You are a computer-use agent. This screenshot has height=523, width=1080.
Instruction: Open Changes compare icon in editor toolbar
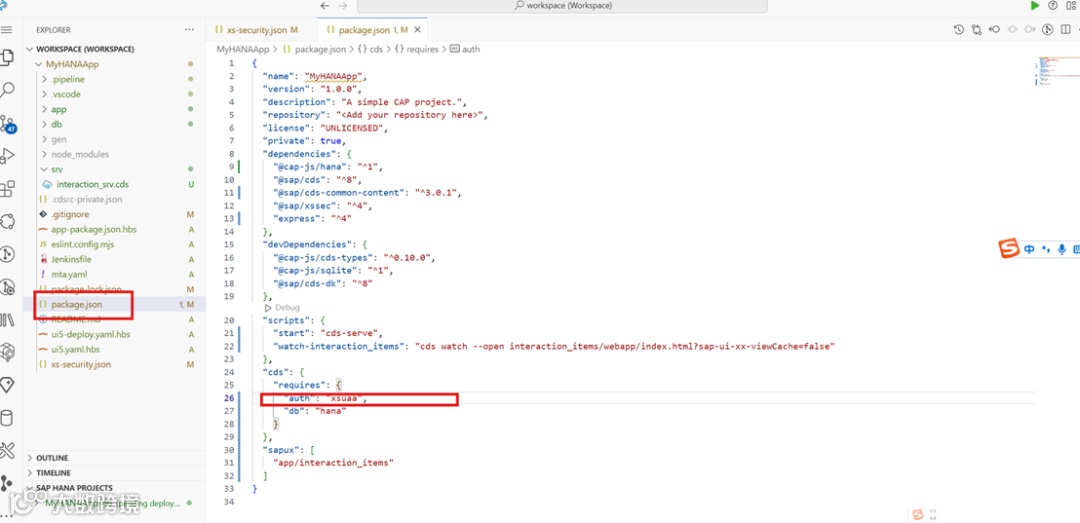click(977, 30)
